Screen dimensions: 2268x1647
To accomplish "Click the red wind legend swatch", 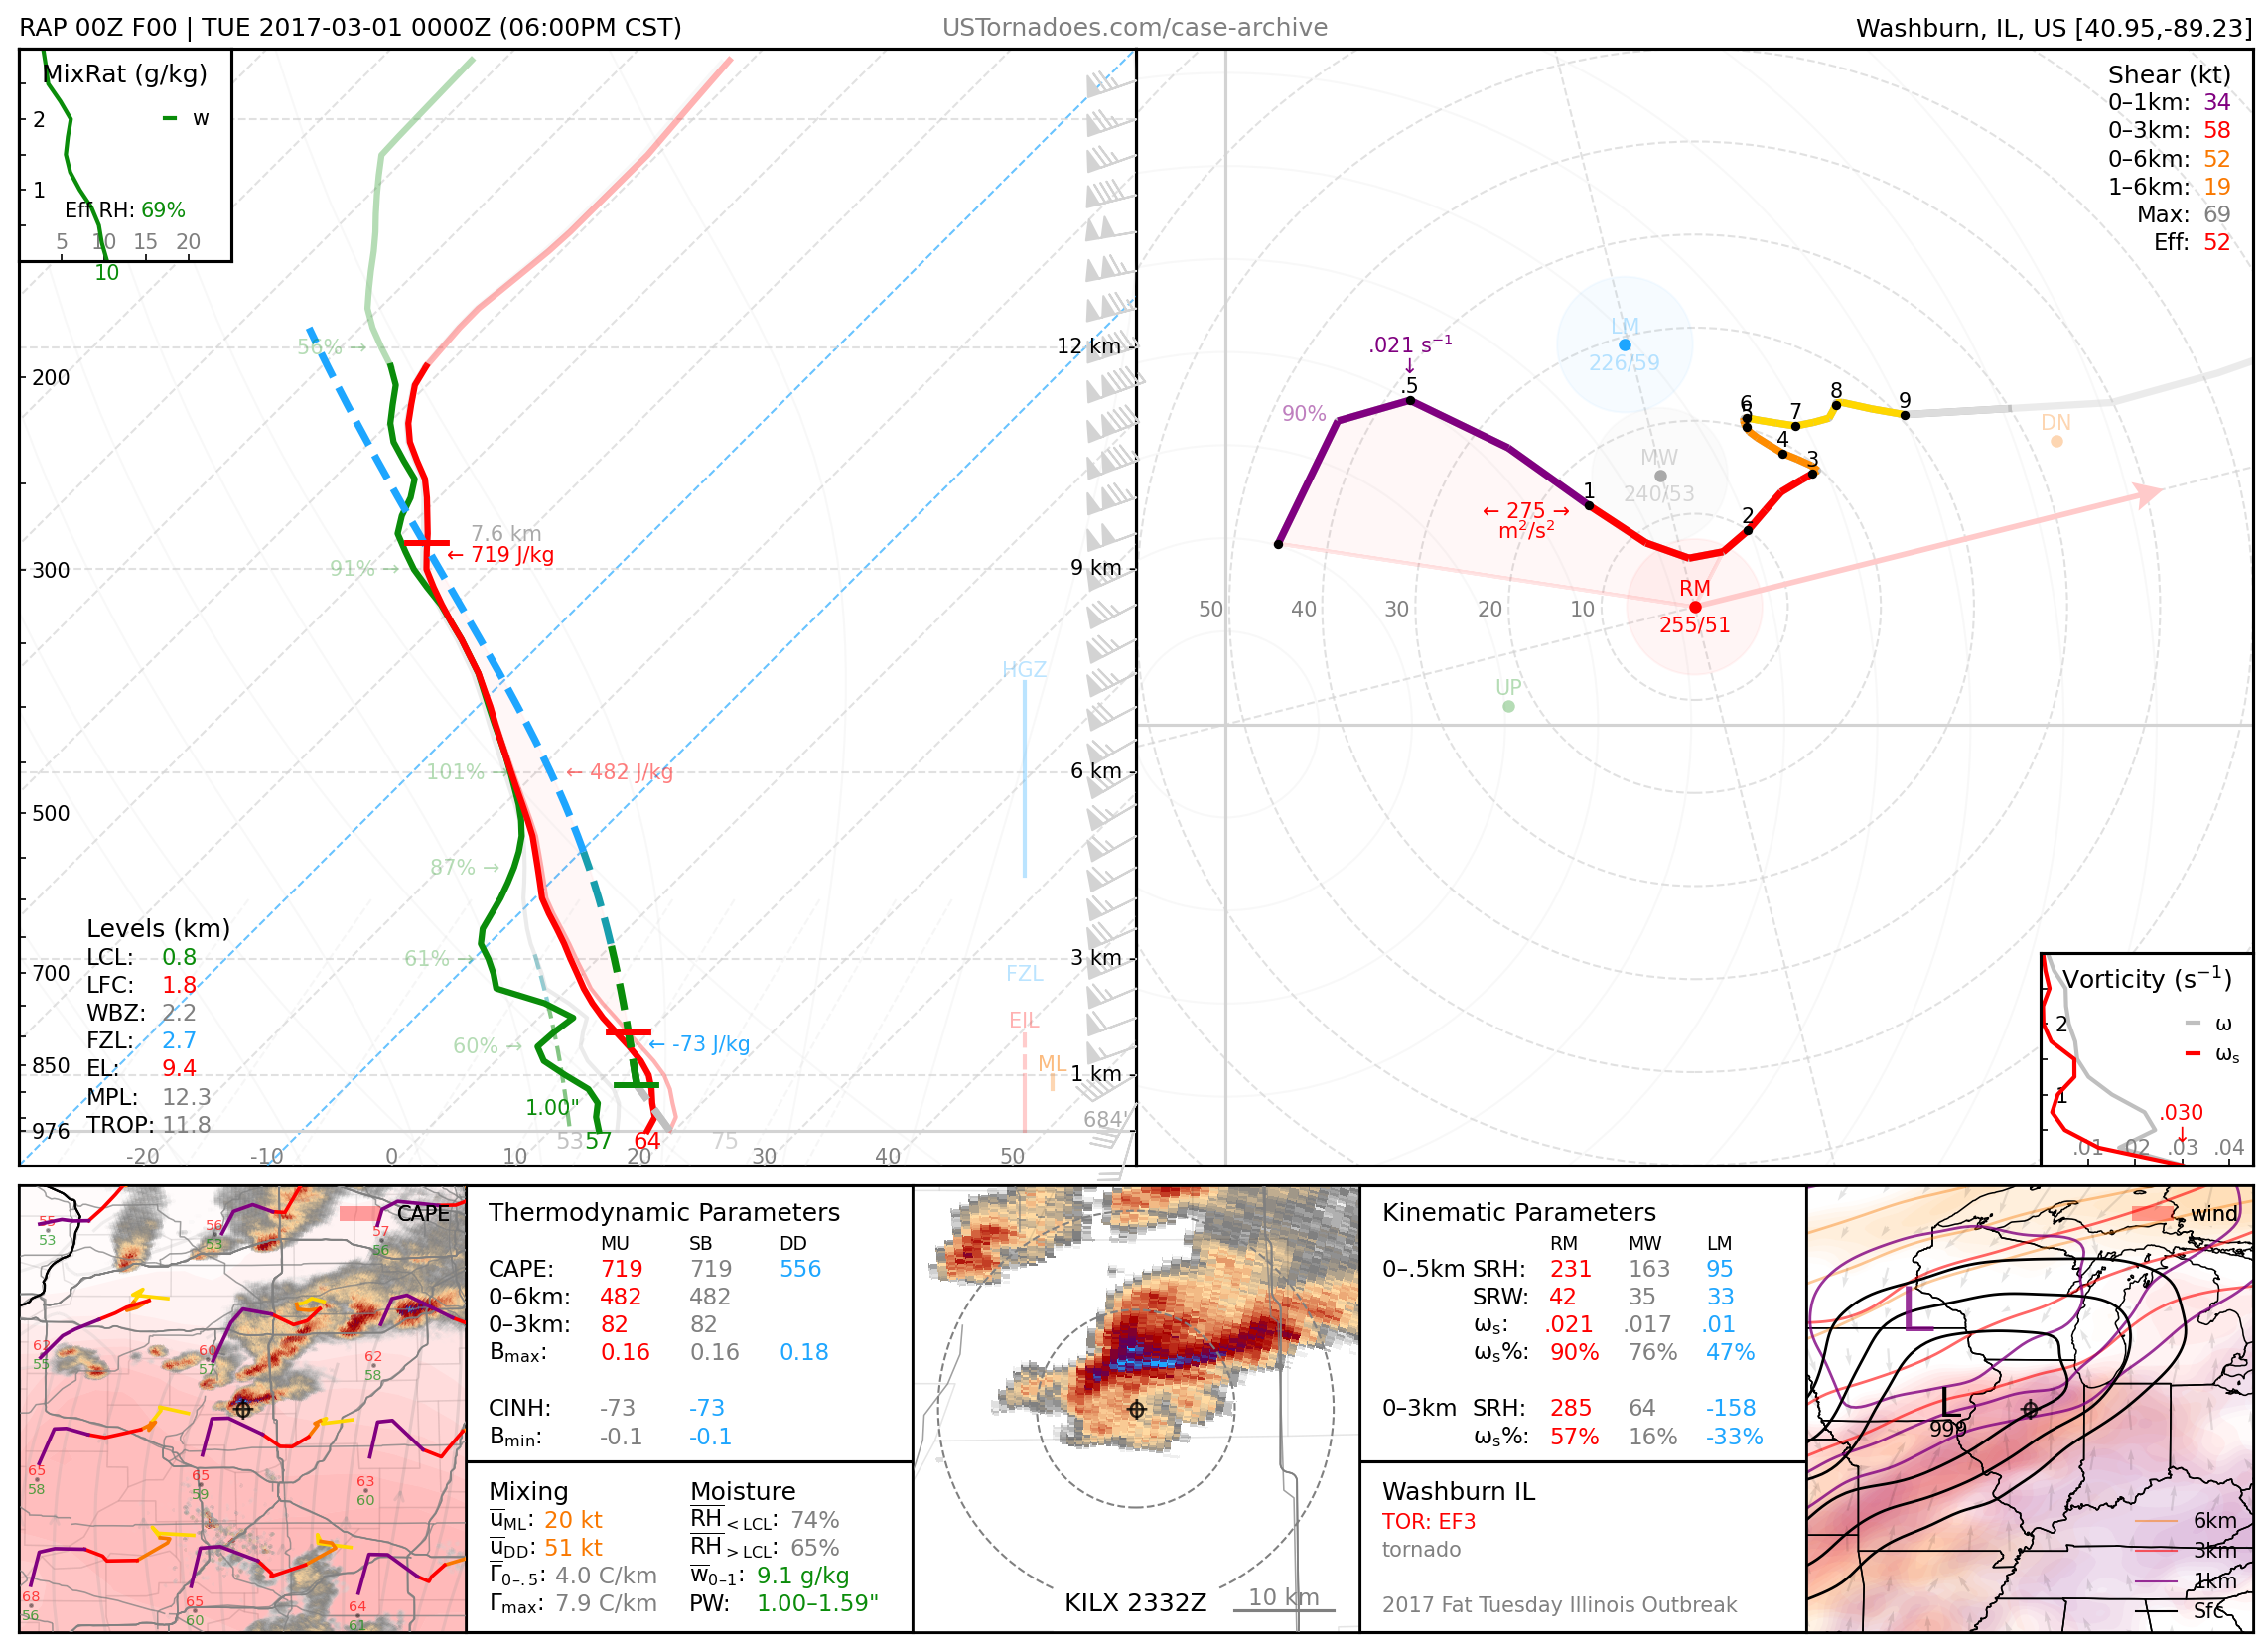I will 2153,1214.
